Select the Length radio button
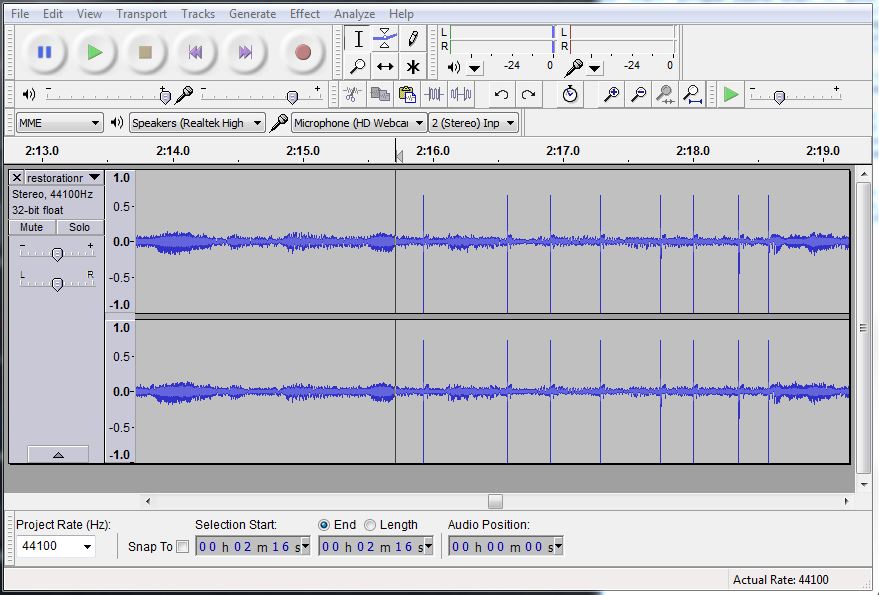Screen dimensions: 879x595 click(x=369, y=525)
